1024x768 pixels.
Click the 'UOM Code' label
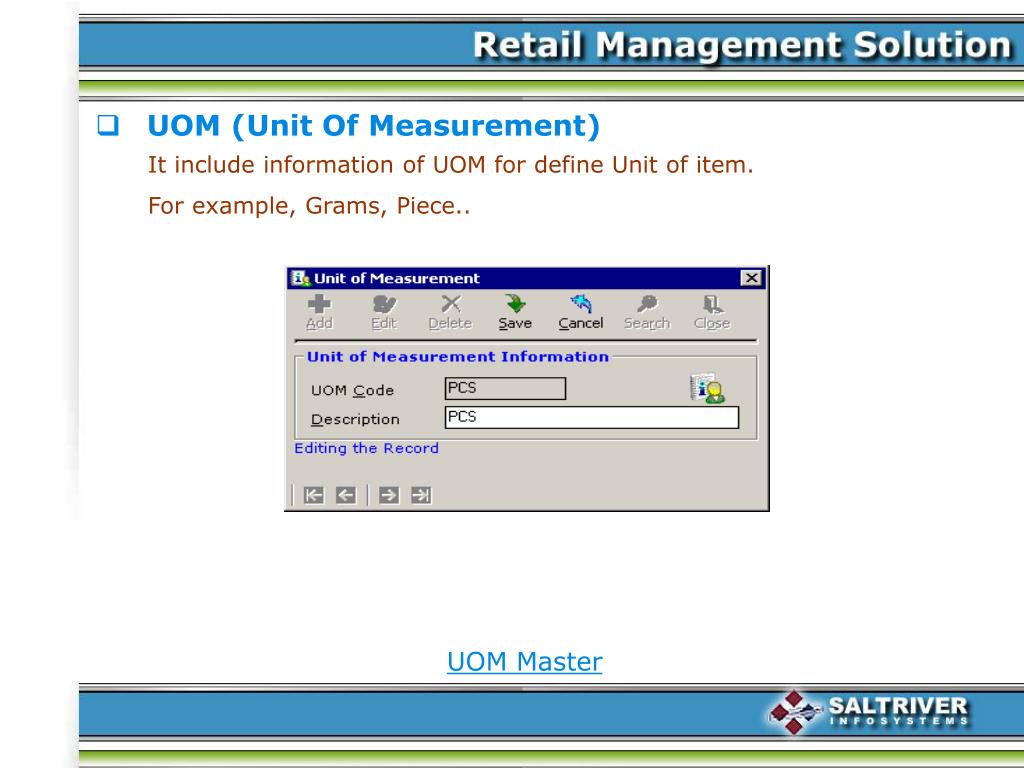[353, 390]
